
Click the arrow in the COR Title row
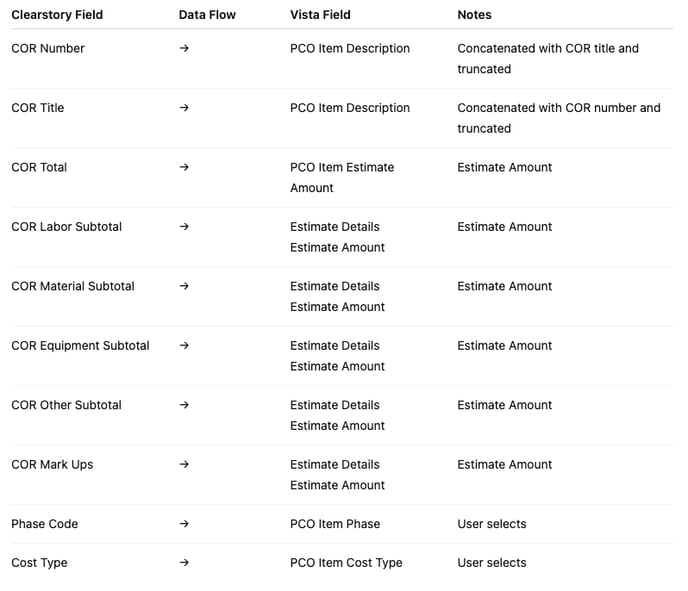(x=184, y=108)
